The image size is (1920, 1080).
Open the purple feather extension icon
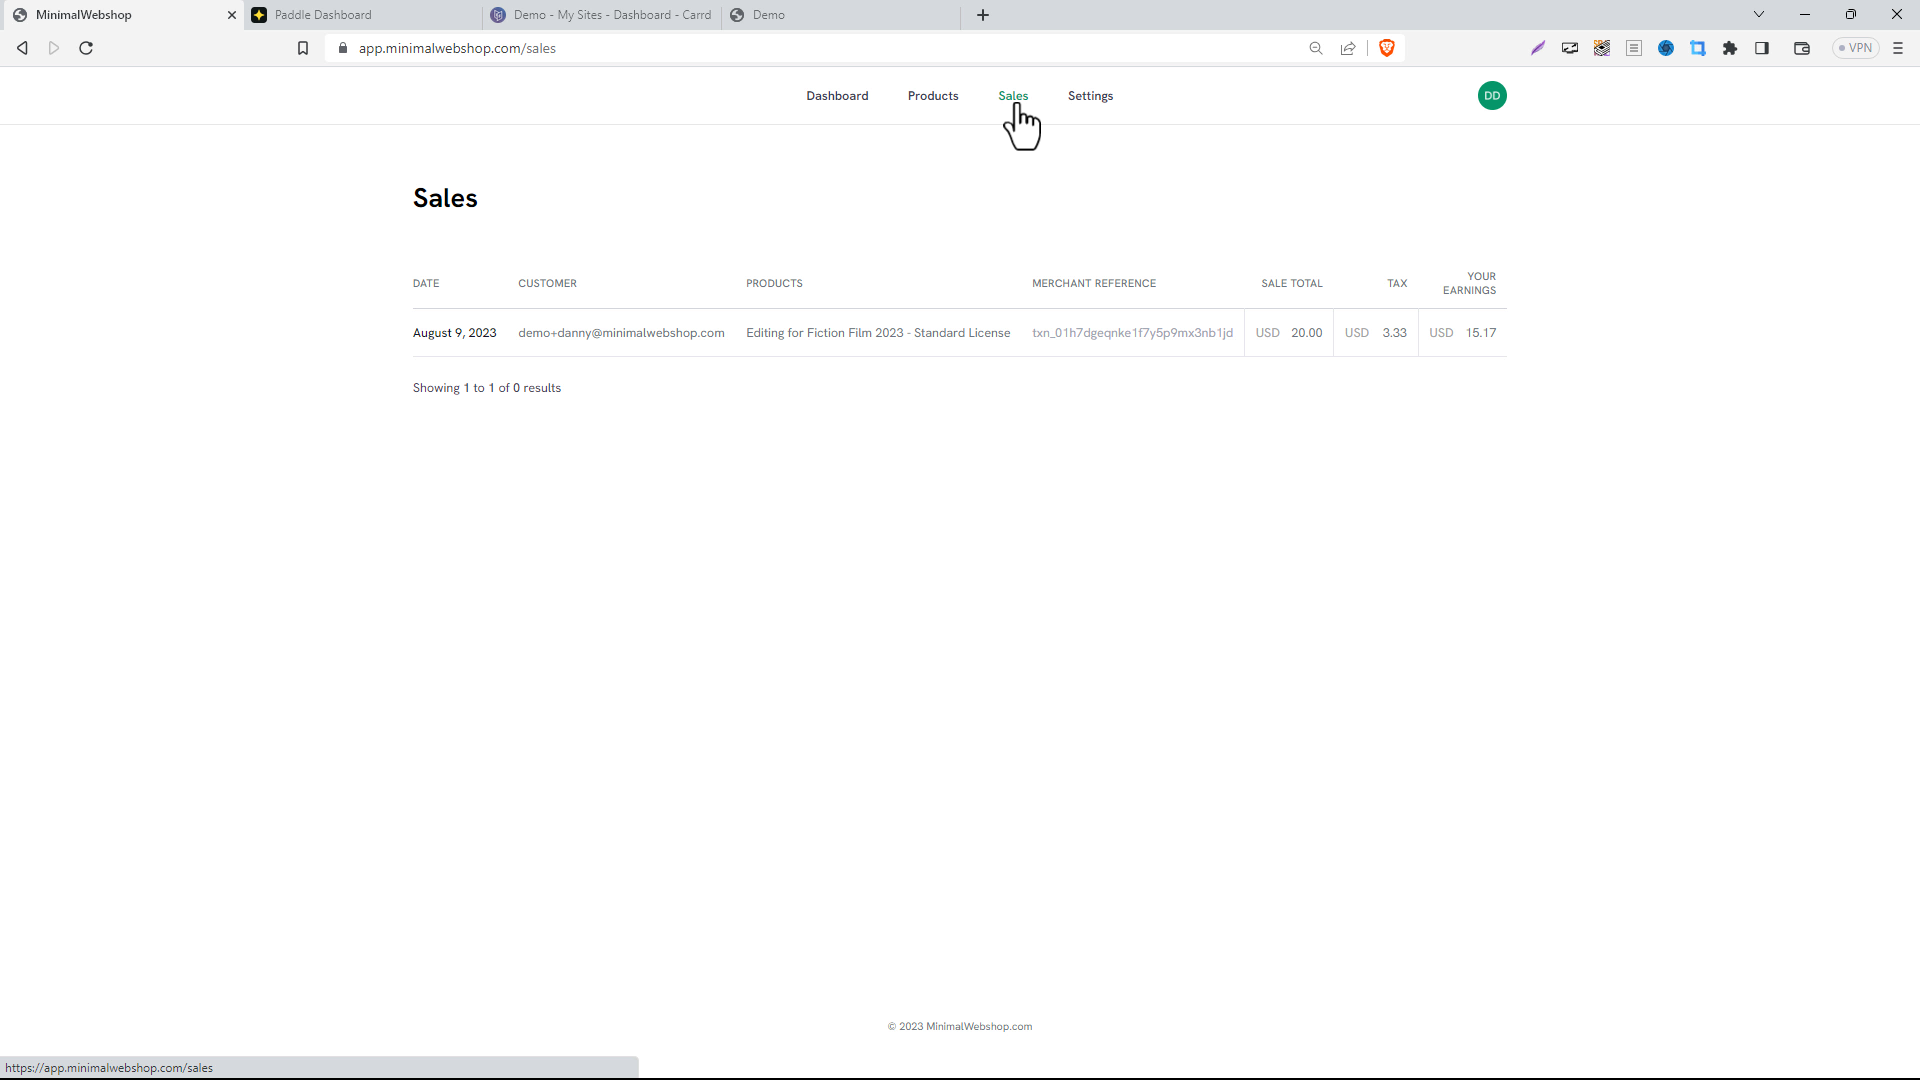click(1538, 48)
